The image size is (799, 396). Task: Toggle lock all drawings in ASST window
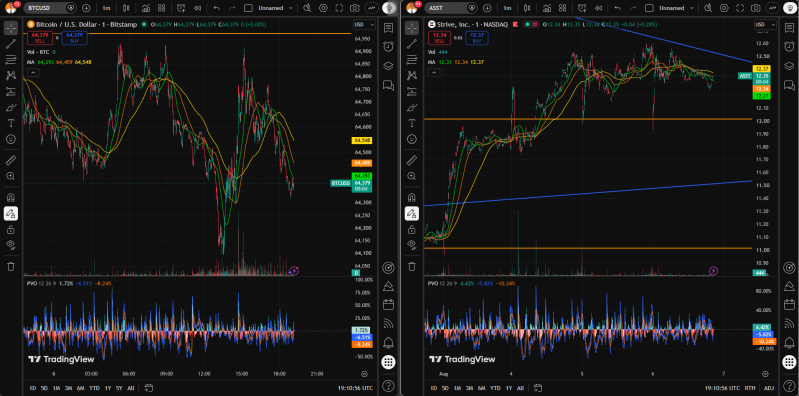pos(412,229)
